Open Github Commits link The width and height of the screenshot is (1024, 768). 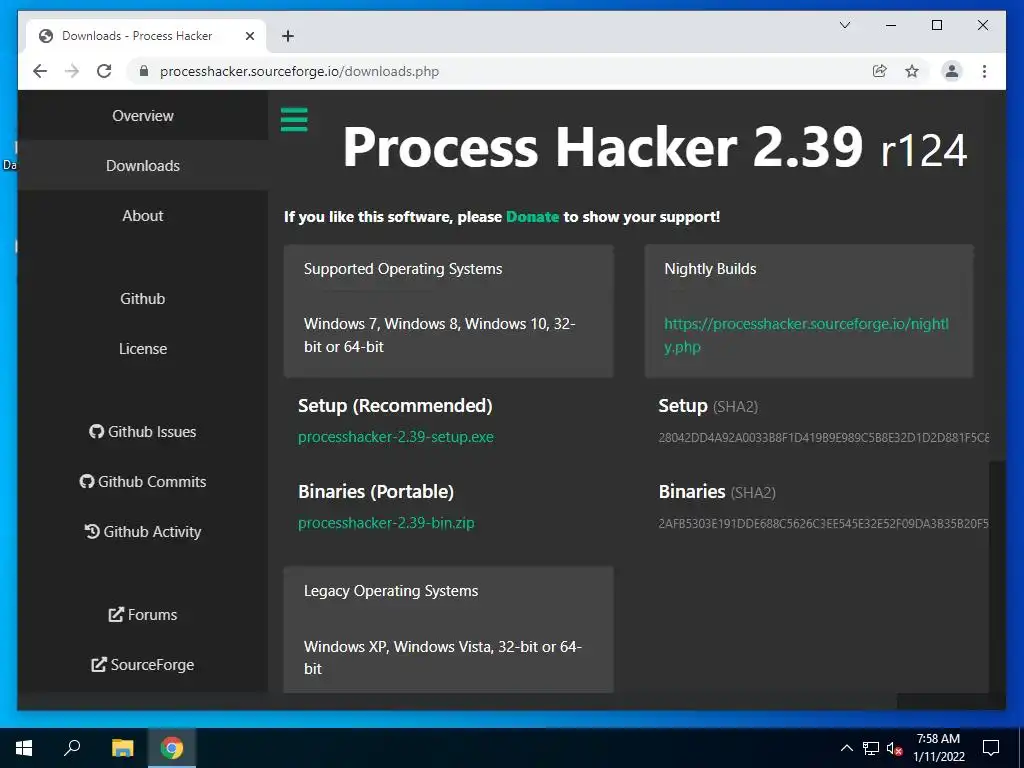pos(142,482)
